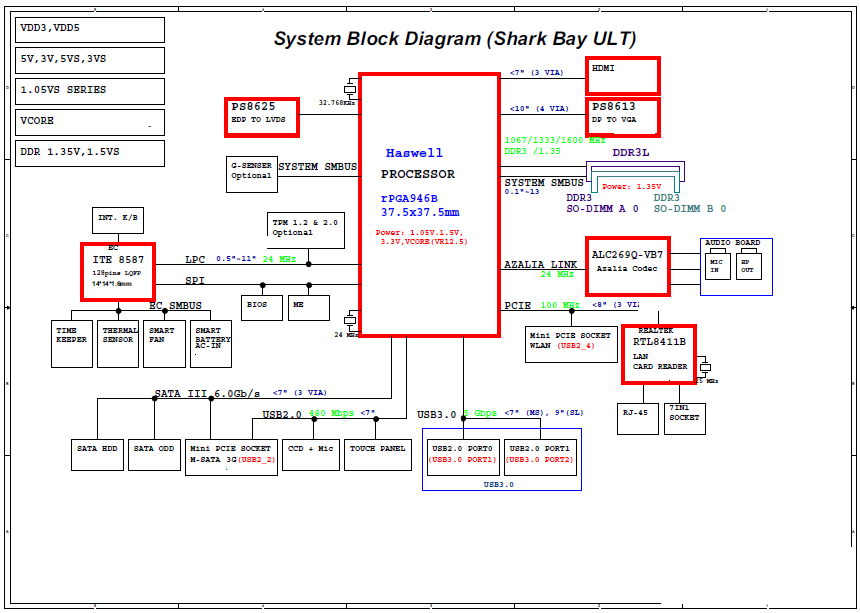Click the AZALIA LINK label
The image size is (860, 613).
click(x=540, y=265)
